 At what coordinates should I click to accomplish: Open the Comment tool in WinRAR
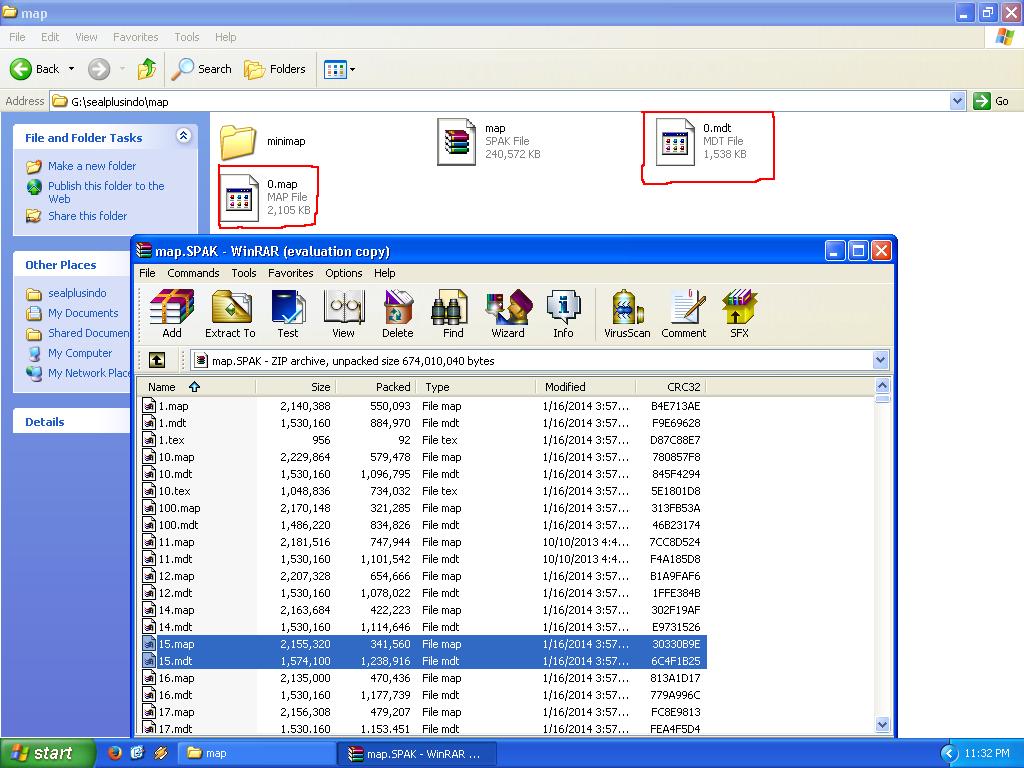tap(683, 315)
